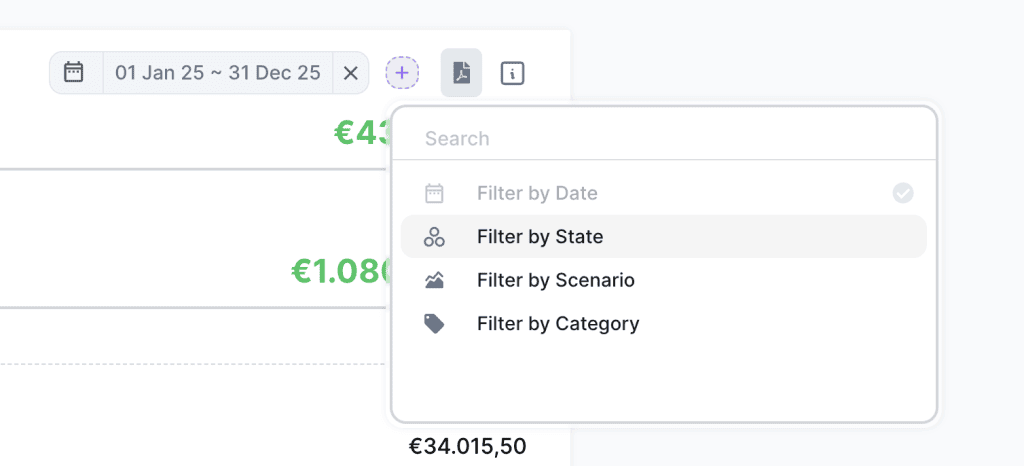Export report with the PDF icon
The image size is (1024, 466).
click(461, 73)
